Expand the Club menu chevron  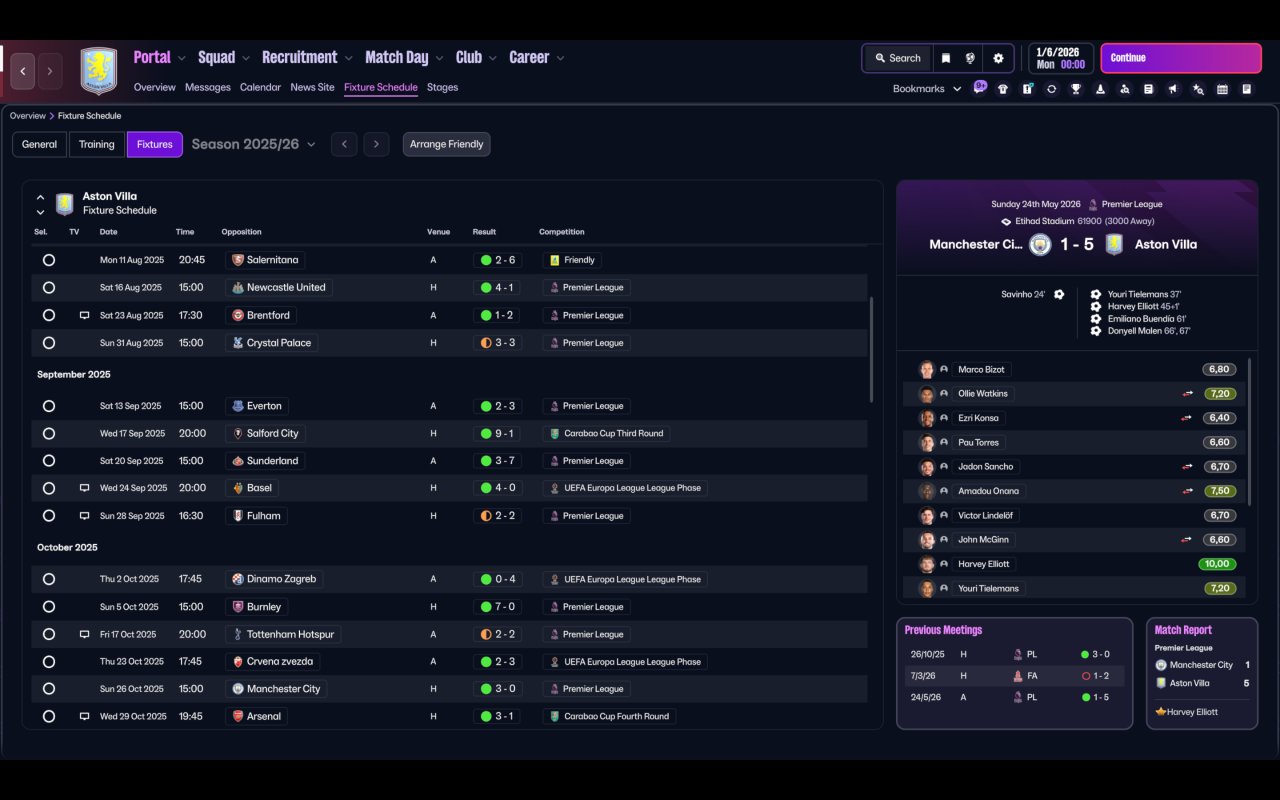point(493,58)
